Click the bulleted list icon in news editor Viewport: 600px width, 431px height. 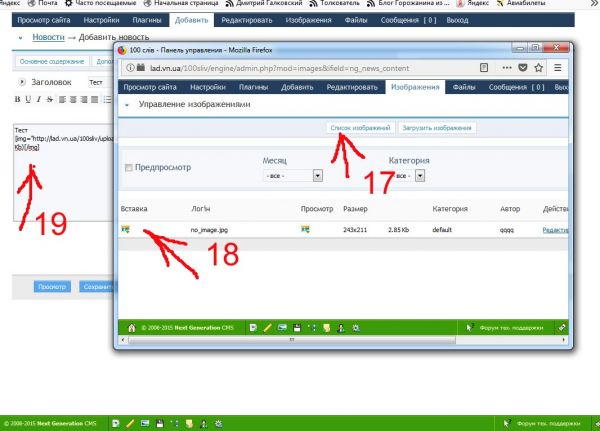click(x=108, y=100)
